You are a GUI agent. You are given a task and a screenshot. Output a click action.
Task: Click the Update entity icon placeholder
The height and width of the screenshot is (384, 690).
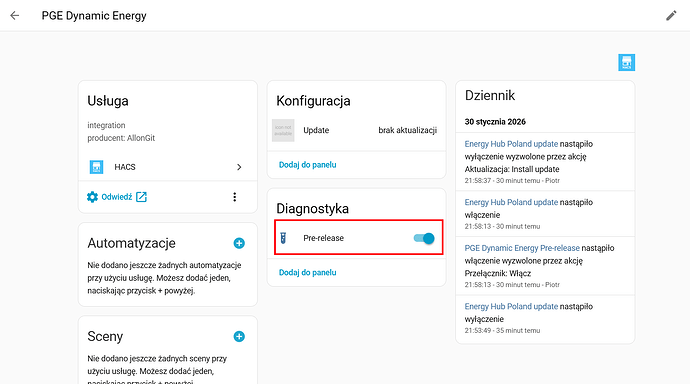tap(283, 130)
